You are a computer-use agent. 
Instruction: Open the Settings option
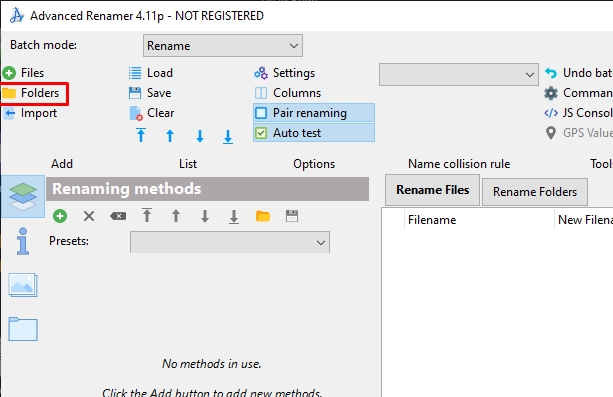[285, 73]
